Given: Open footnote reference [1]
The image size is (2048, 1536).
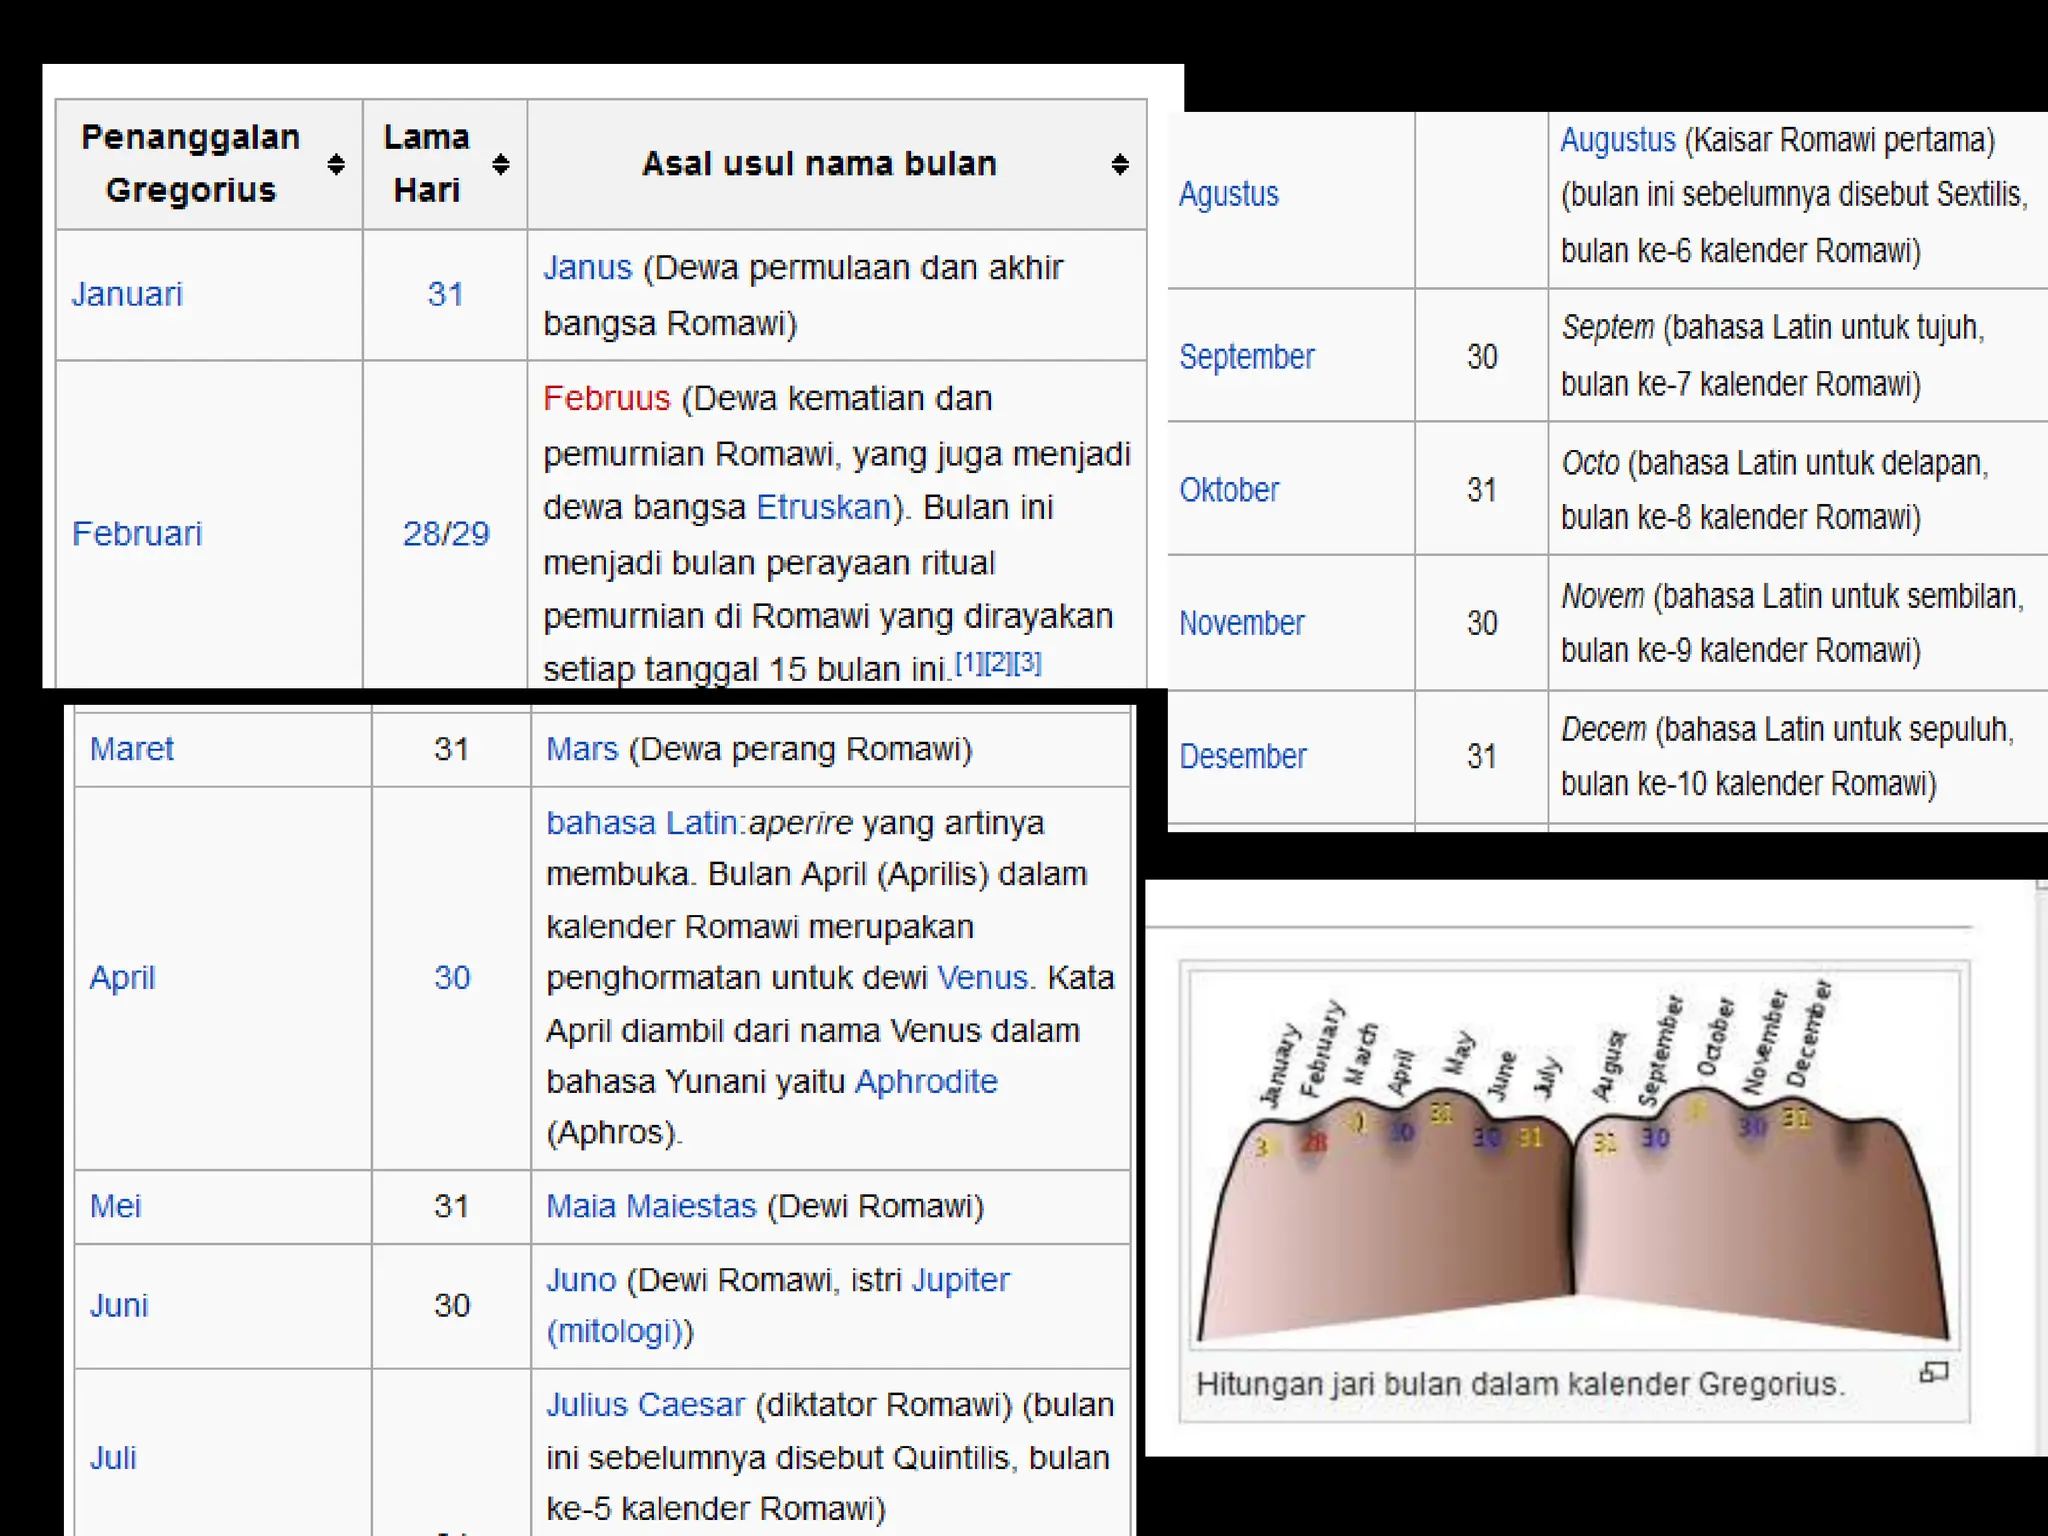Looking at the screenshot, I should click(968, 662).
